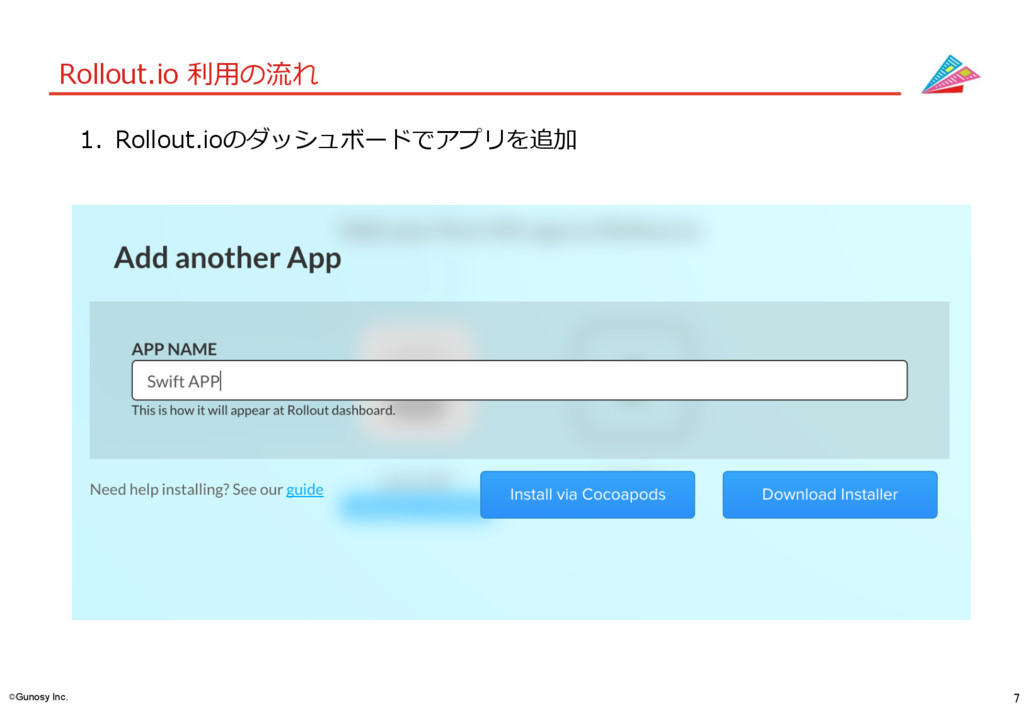This screenshot has height=709, width=1024.
Task: Click the APP NAME input field
Action: coord(519,380)
